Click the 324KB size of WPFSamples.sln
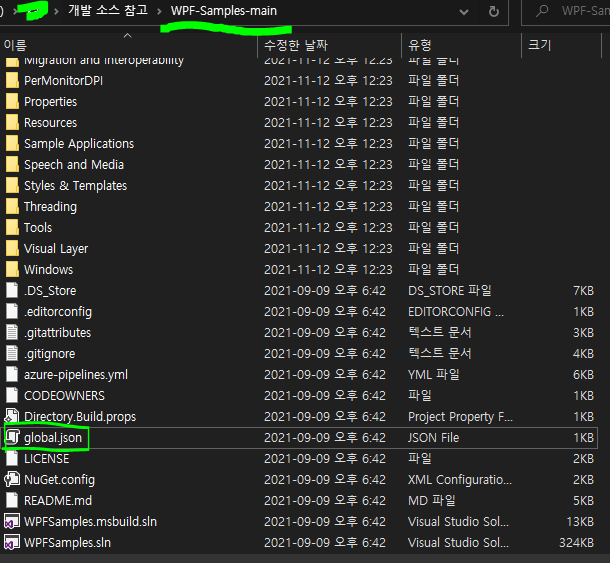Screen dimensions: 610x563 577,543
